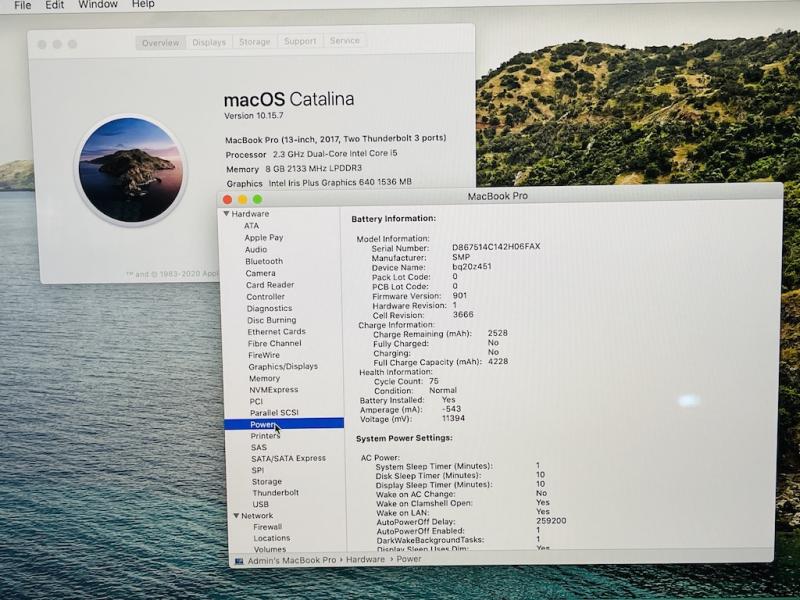800x600 pixels.
Task: Click Power in the bottom path bar
Action: click(x=409, y=559)
